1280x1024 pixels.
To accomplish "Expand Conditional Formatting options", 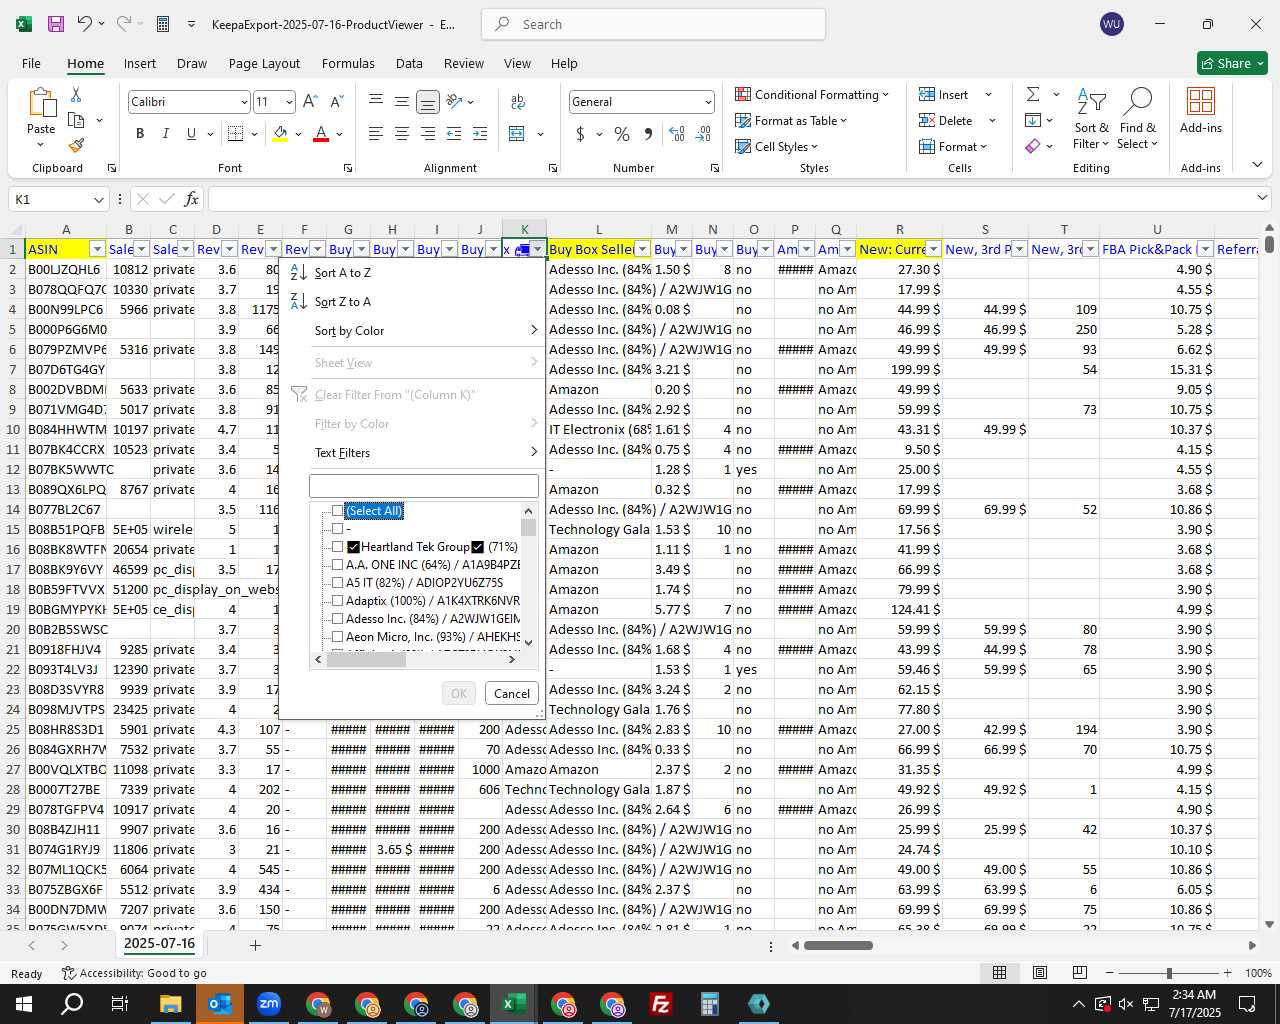I will click(812, 94).
